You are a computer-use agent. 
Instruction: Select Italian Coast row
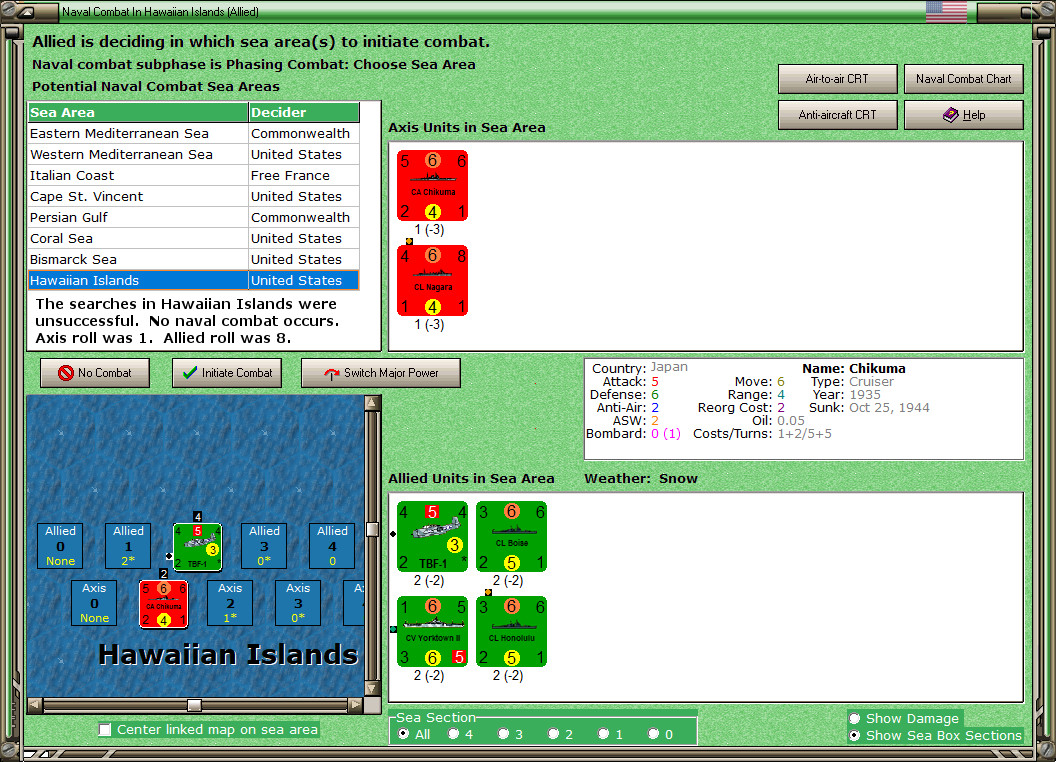click(194, 175)
